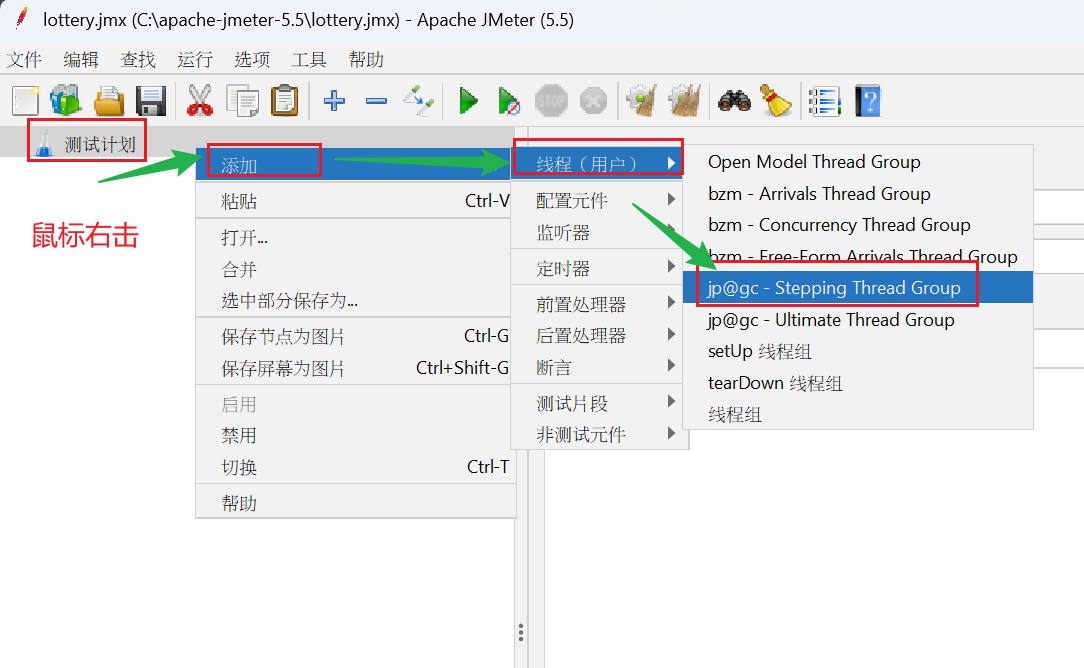Expand the 前置处理器 submenu
The width and height of the screenshot is (1084, 668).
click(598, 304)
